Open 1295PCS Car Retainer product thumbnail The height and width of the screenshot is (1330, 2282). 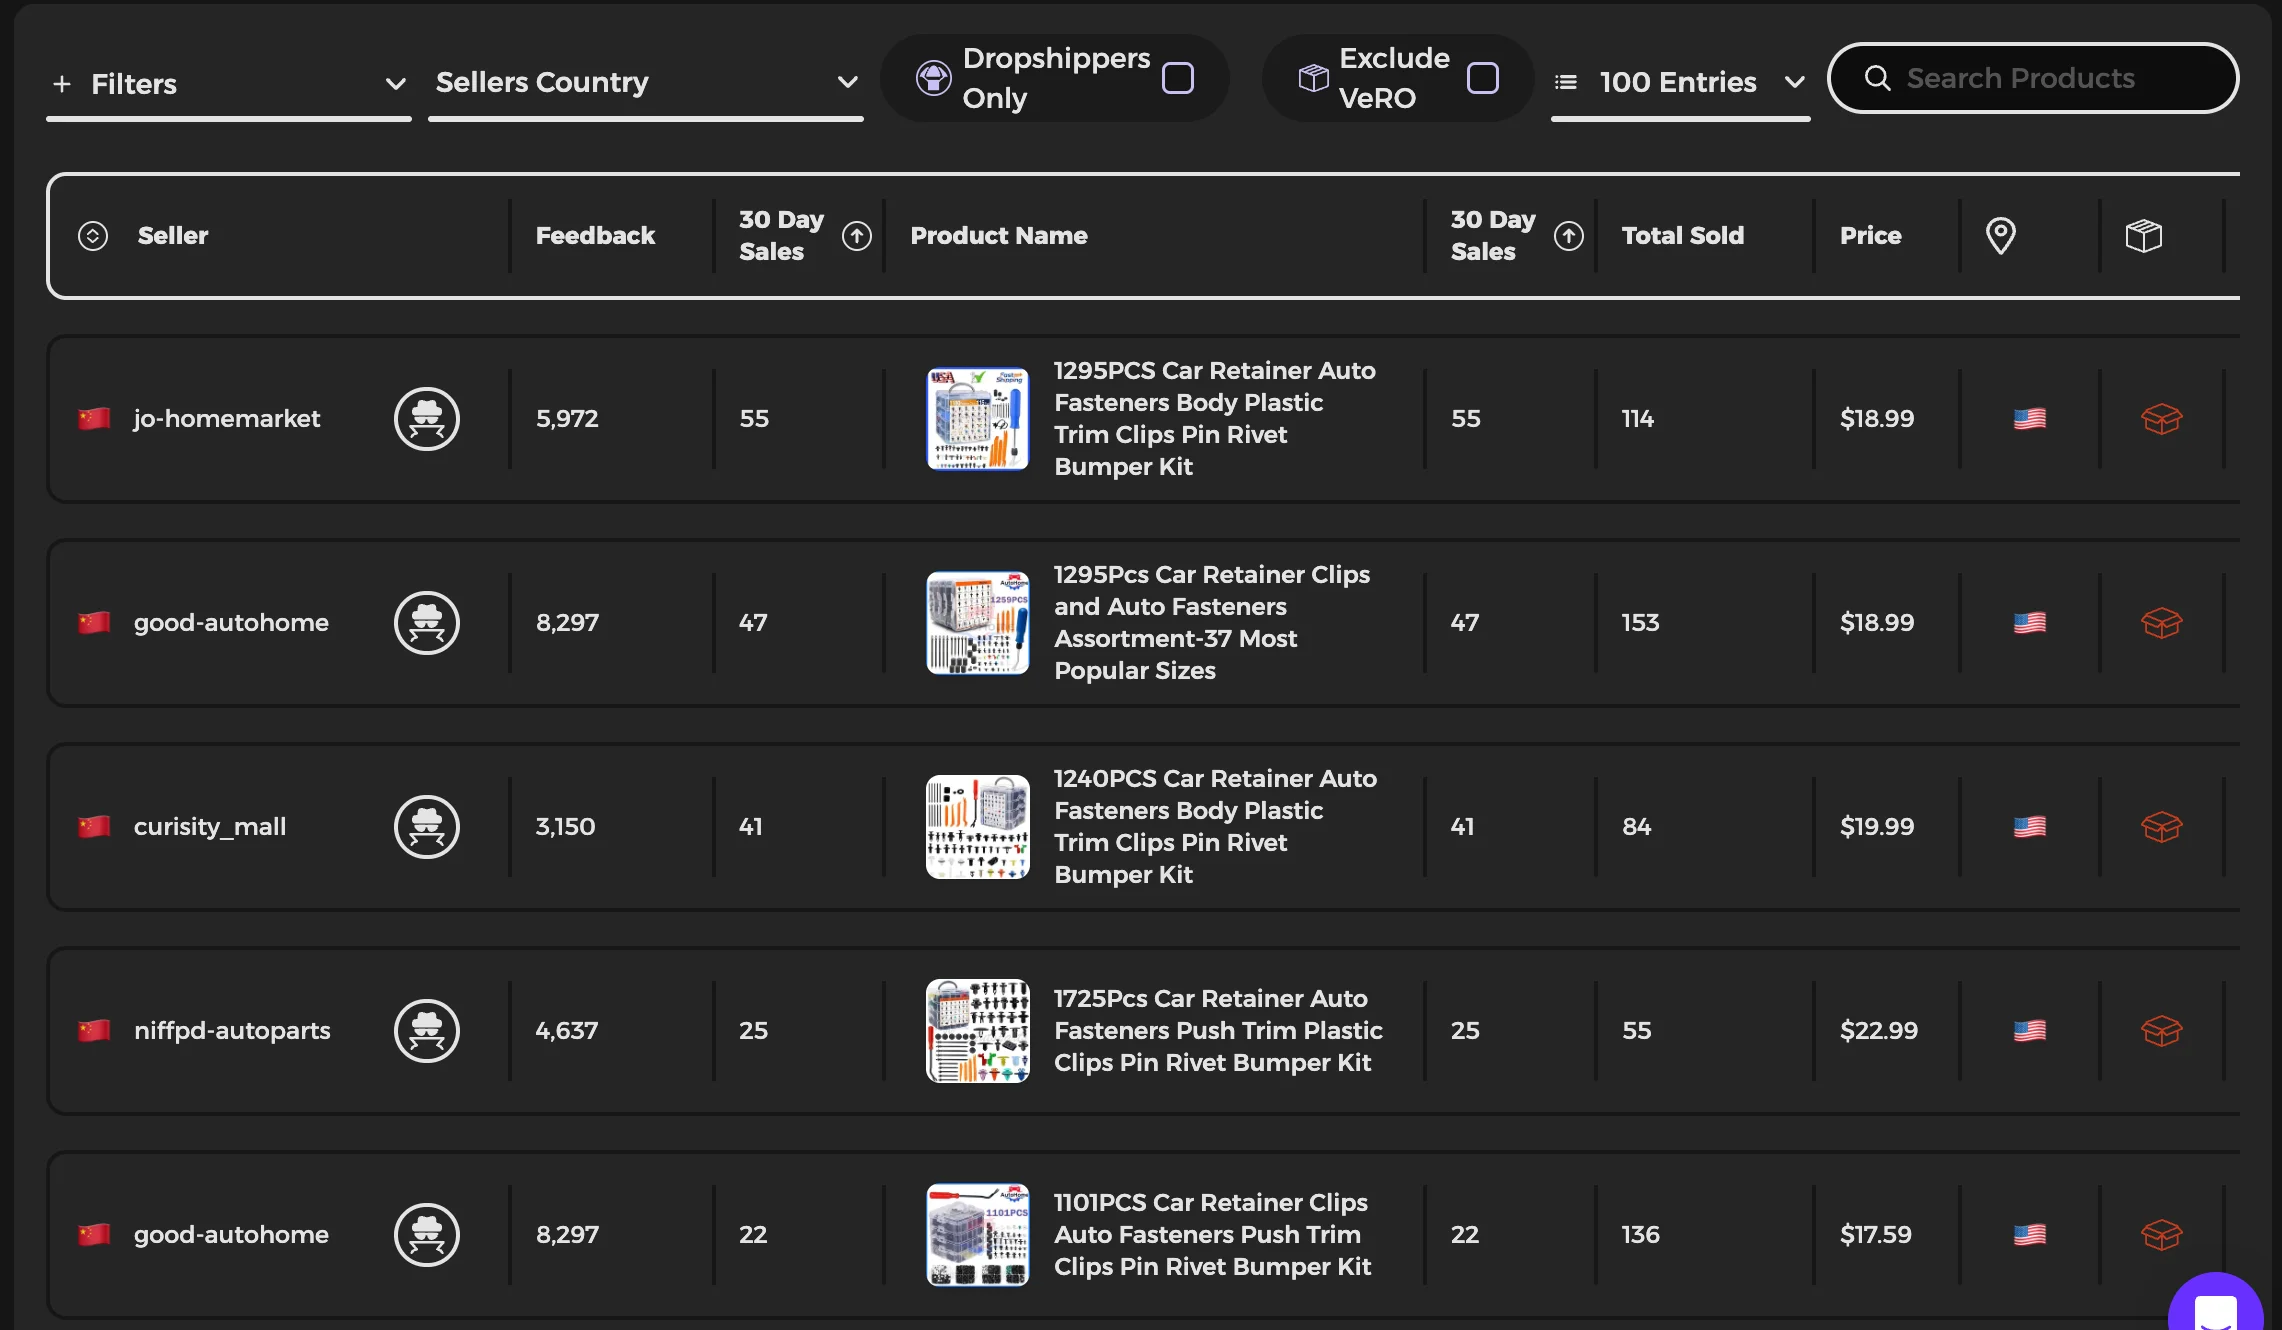coord(978,419)
